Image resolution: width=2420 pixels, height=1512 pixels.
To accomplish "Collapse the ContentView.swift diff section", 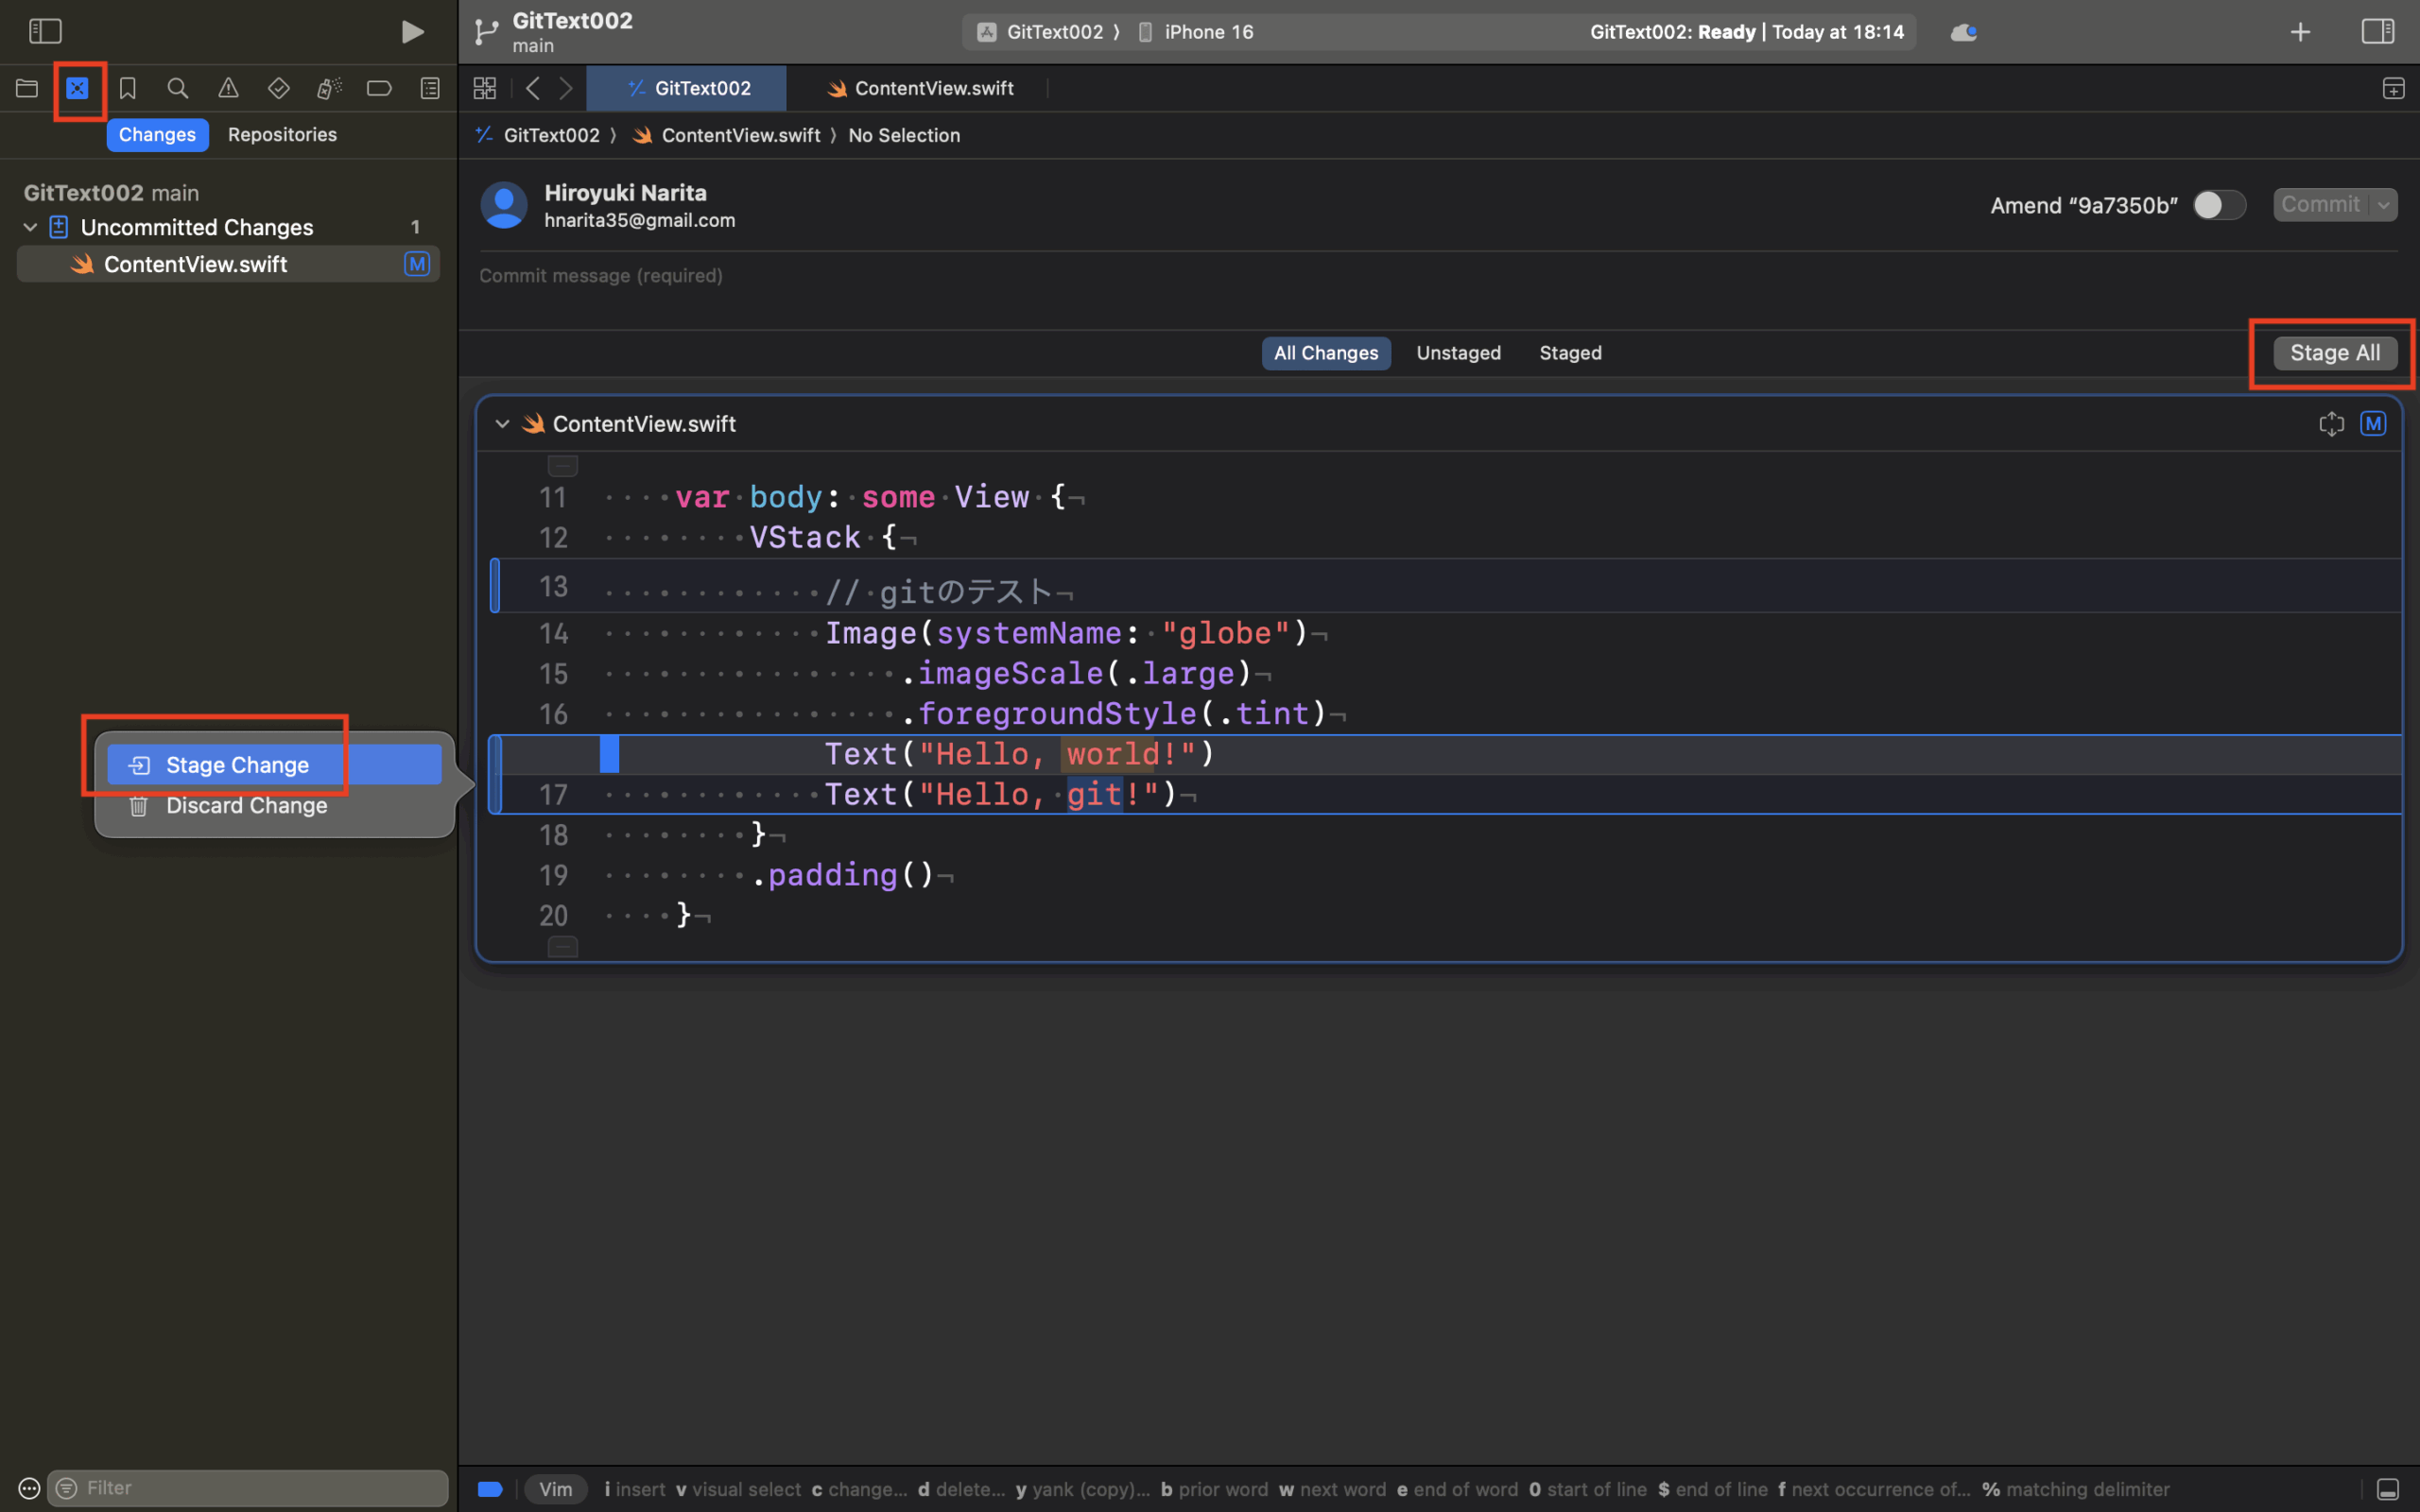I will tap(502, 424).
